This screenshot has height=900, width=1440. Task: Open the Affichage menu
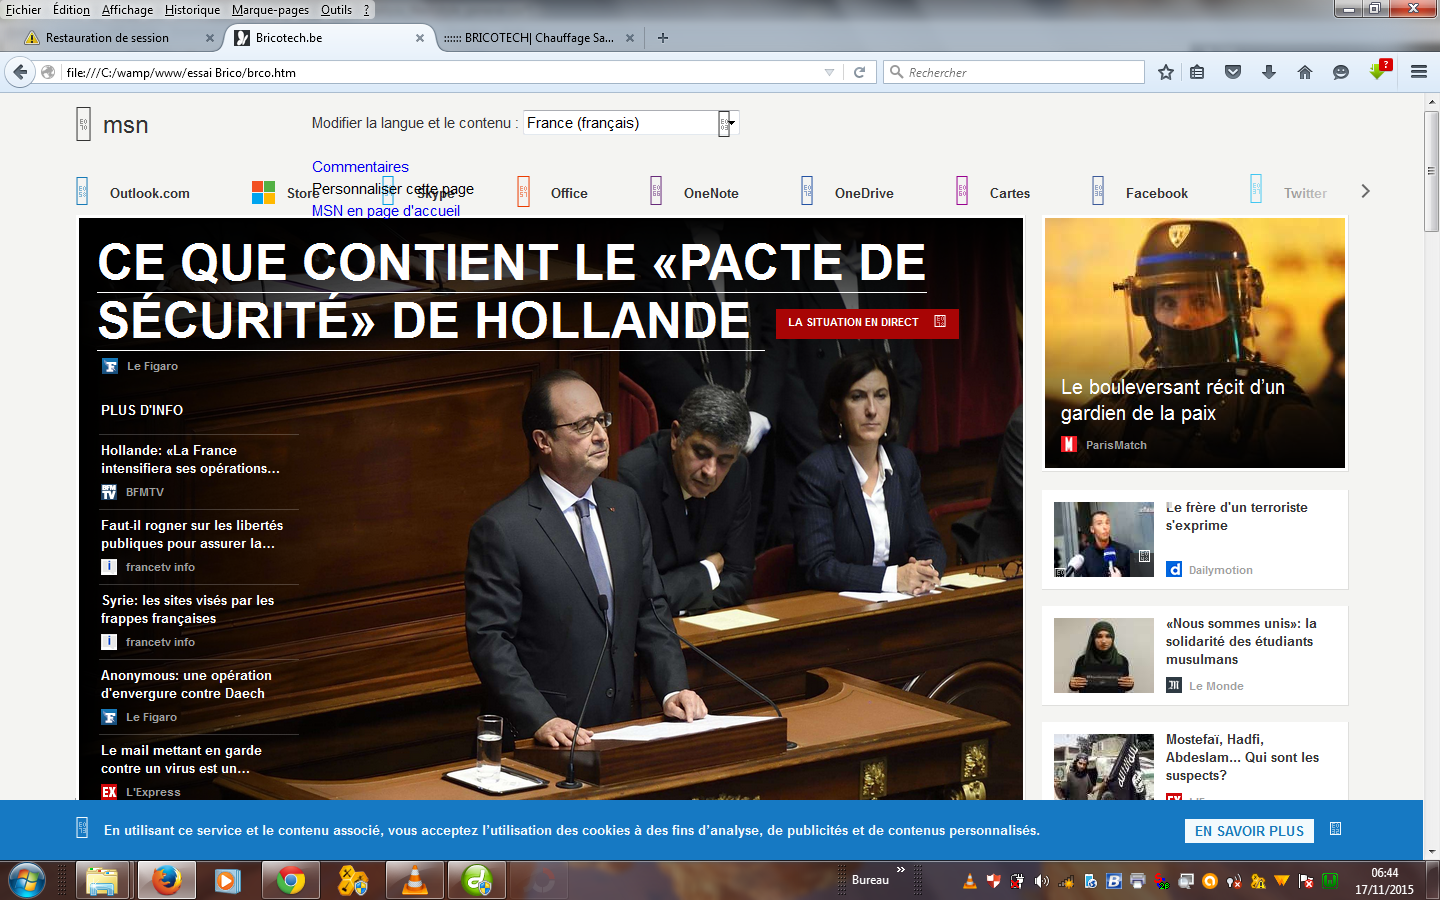[x=127, y=10]
